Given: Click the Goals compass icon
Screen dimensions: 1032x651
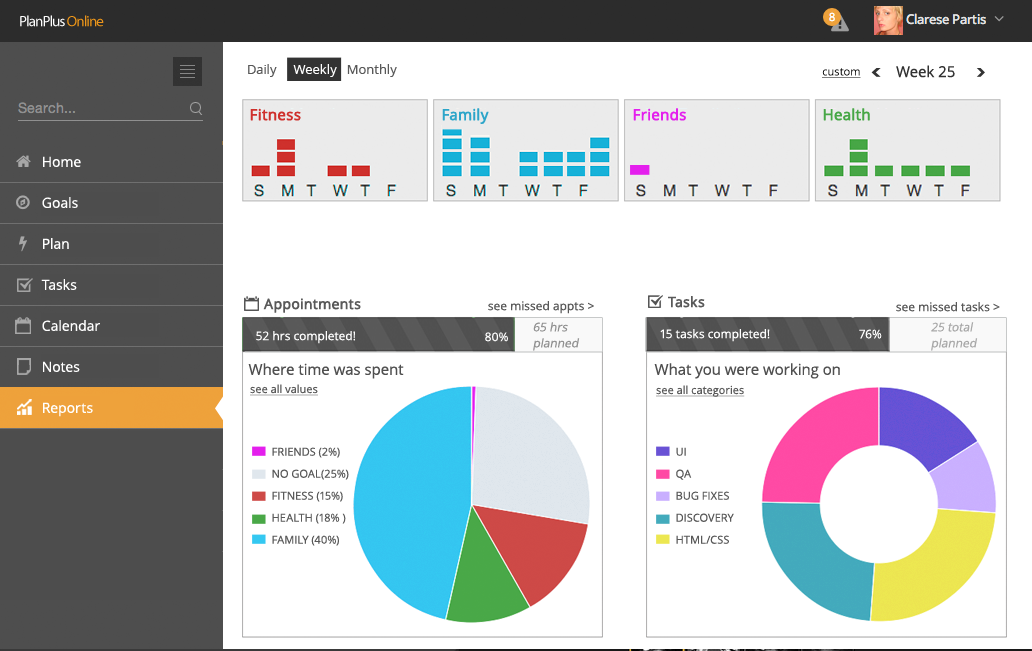Looking at the screenshot, I should tap(24, 203).
